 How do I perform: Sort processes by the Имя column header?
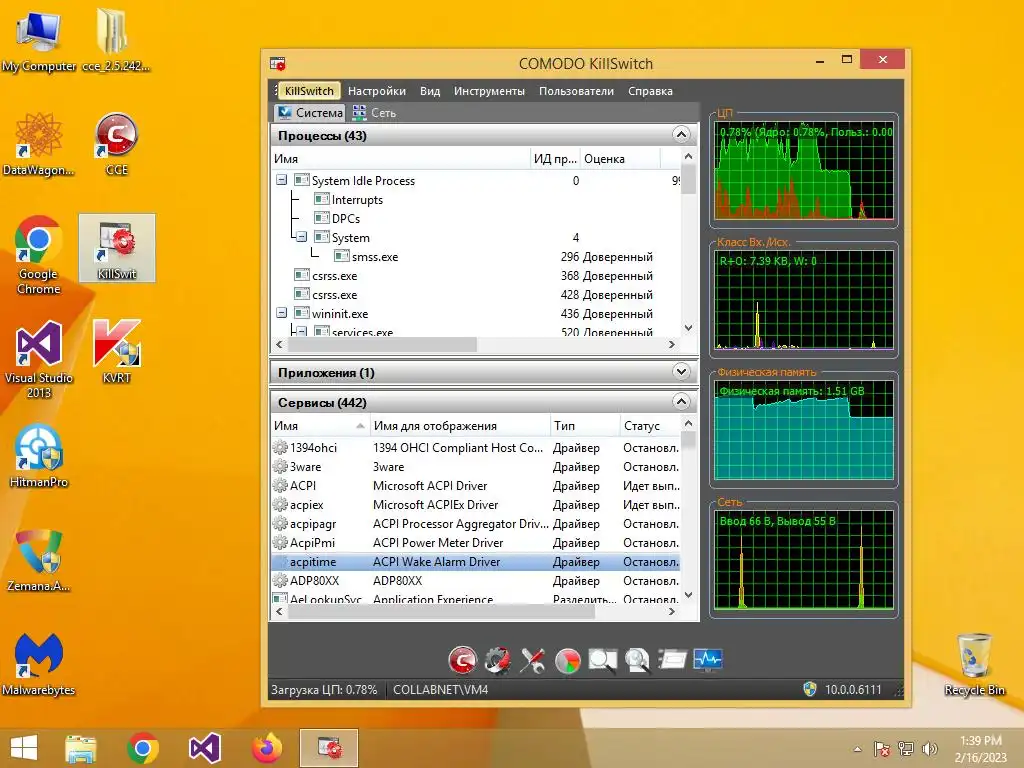coord(400,159)
